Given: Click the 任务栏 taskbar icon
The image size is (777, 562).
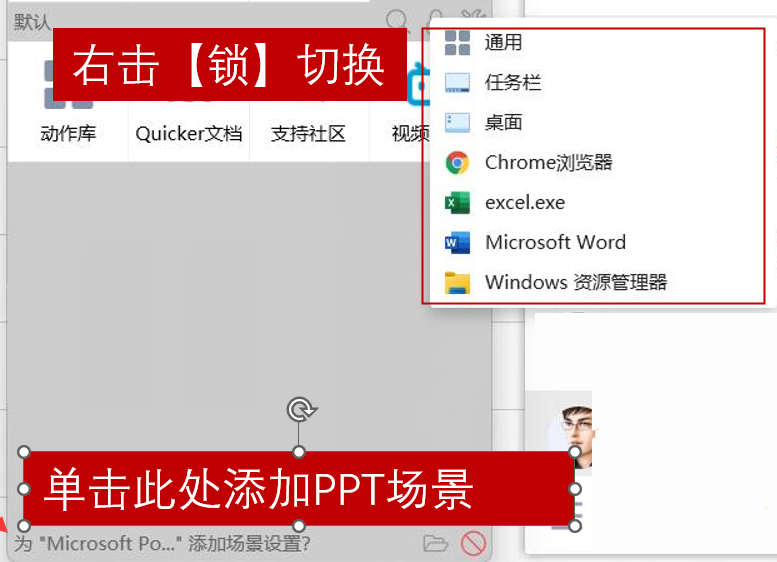Looking at the screenshot, I should 457,82.
